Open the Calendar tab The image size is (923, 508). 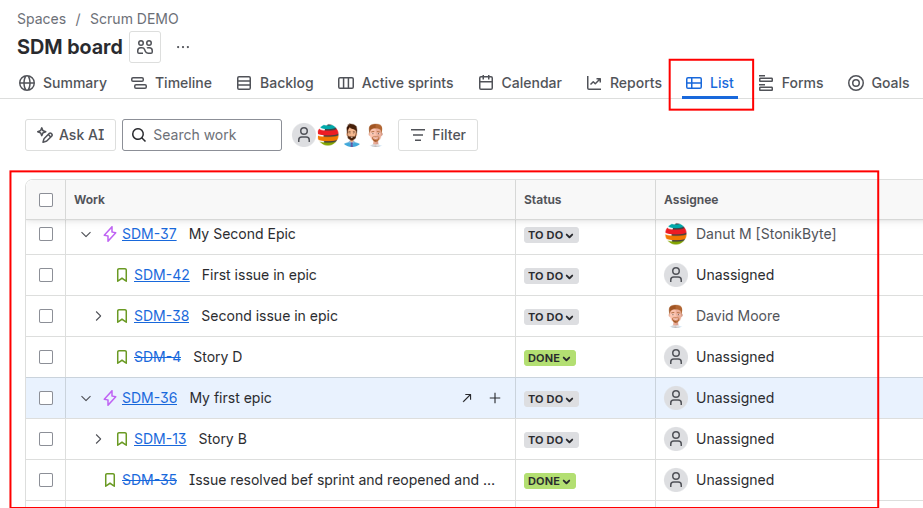(x=520, y=83)
